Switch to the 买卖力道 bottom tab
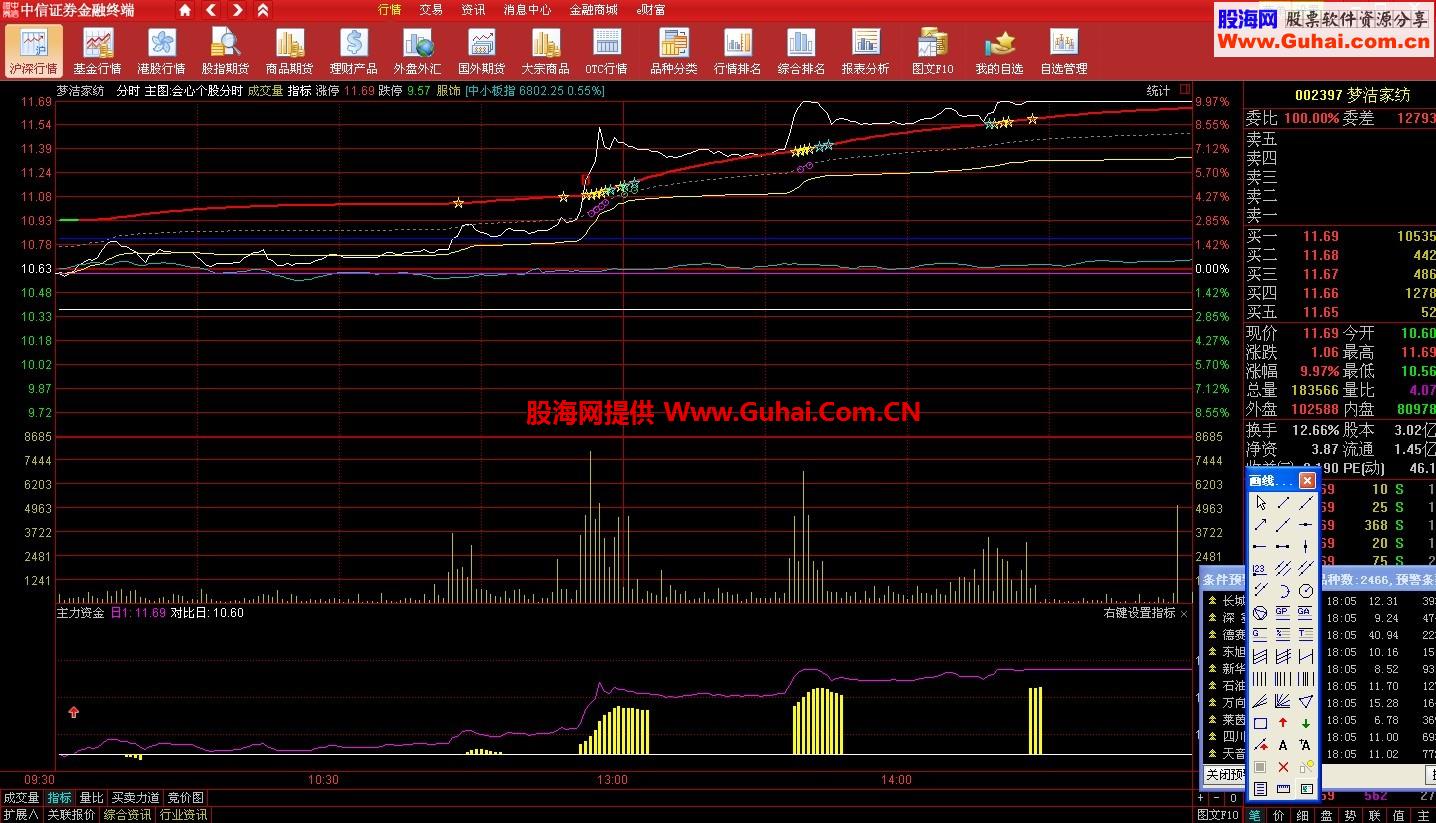The width and height of the screenshot is (1436, 823). coord(135,798)
